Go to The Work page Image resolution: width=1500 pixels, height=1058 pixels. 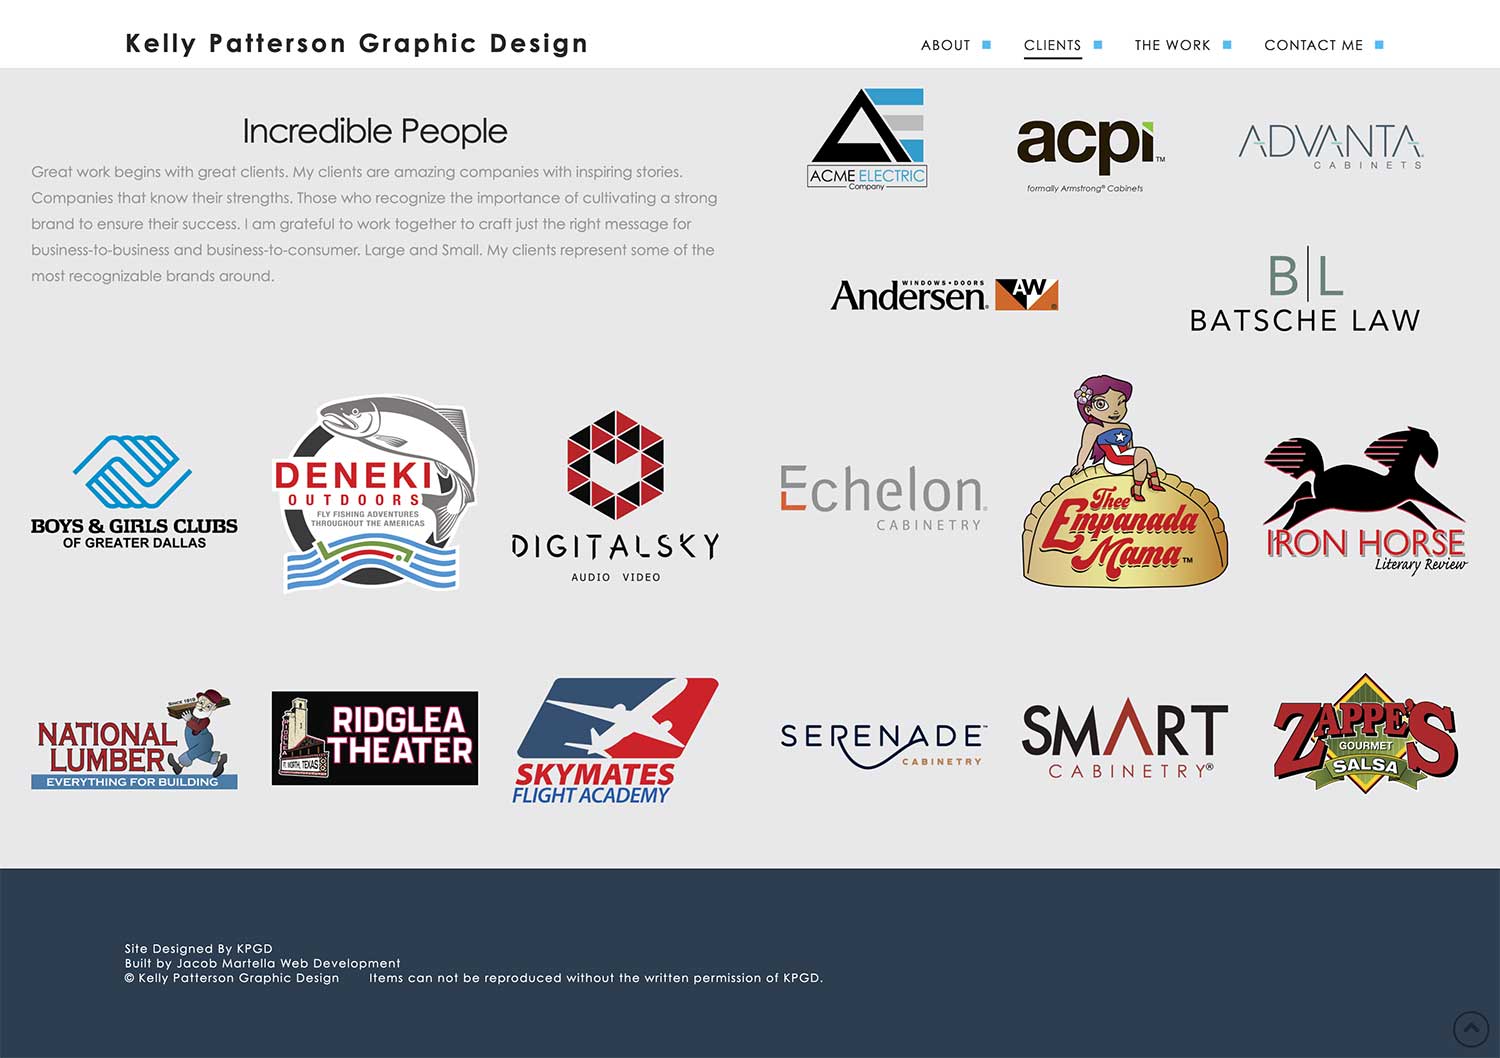point(1172,45)
